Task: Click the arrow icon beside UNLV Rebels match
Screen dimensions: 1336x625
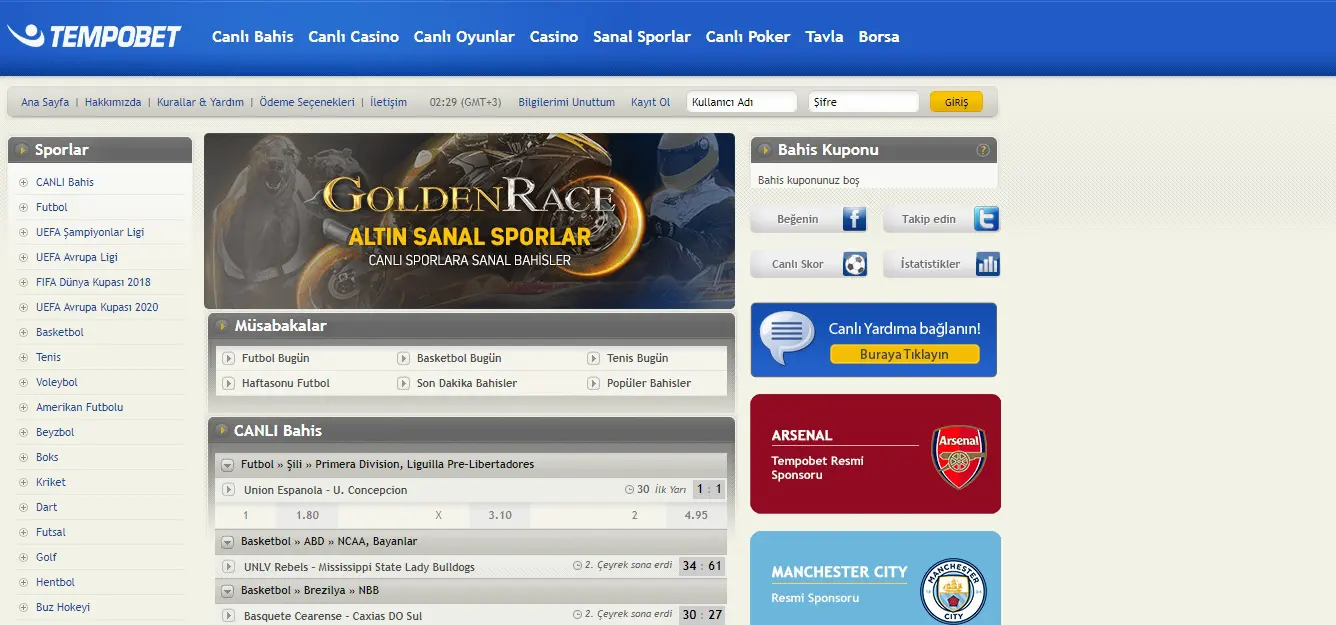Action: tap(229, 566)
